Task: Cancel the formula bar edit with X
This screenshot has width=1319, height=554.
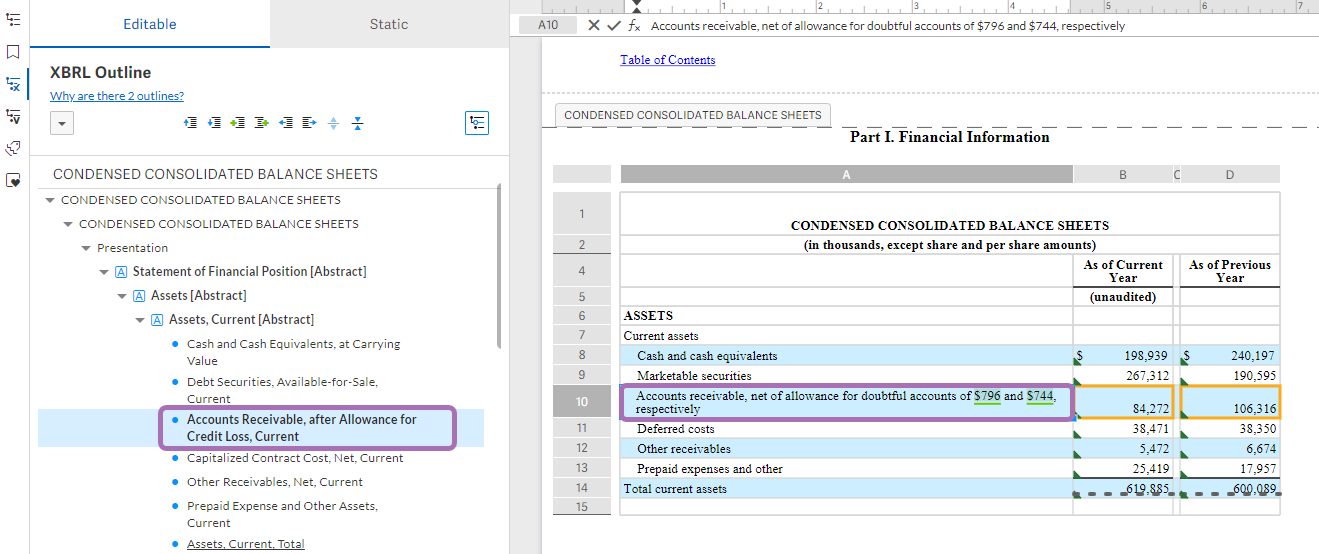Action: (x=594, y=25)
